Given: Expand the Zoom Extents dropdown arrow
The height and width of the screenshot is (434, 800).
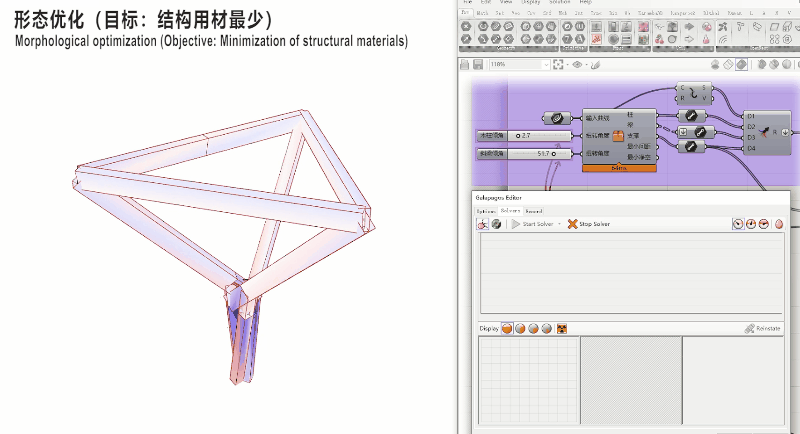Looking at the screenshot, I should [567, 65].
